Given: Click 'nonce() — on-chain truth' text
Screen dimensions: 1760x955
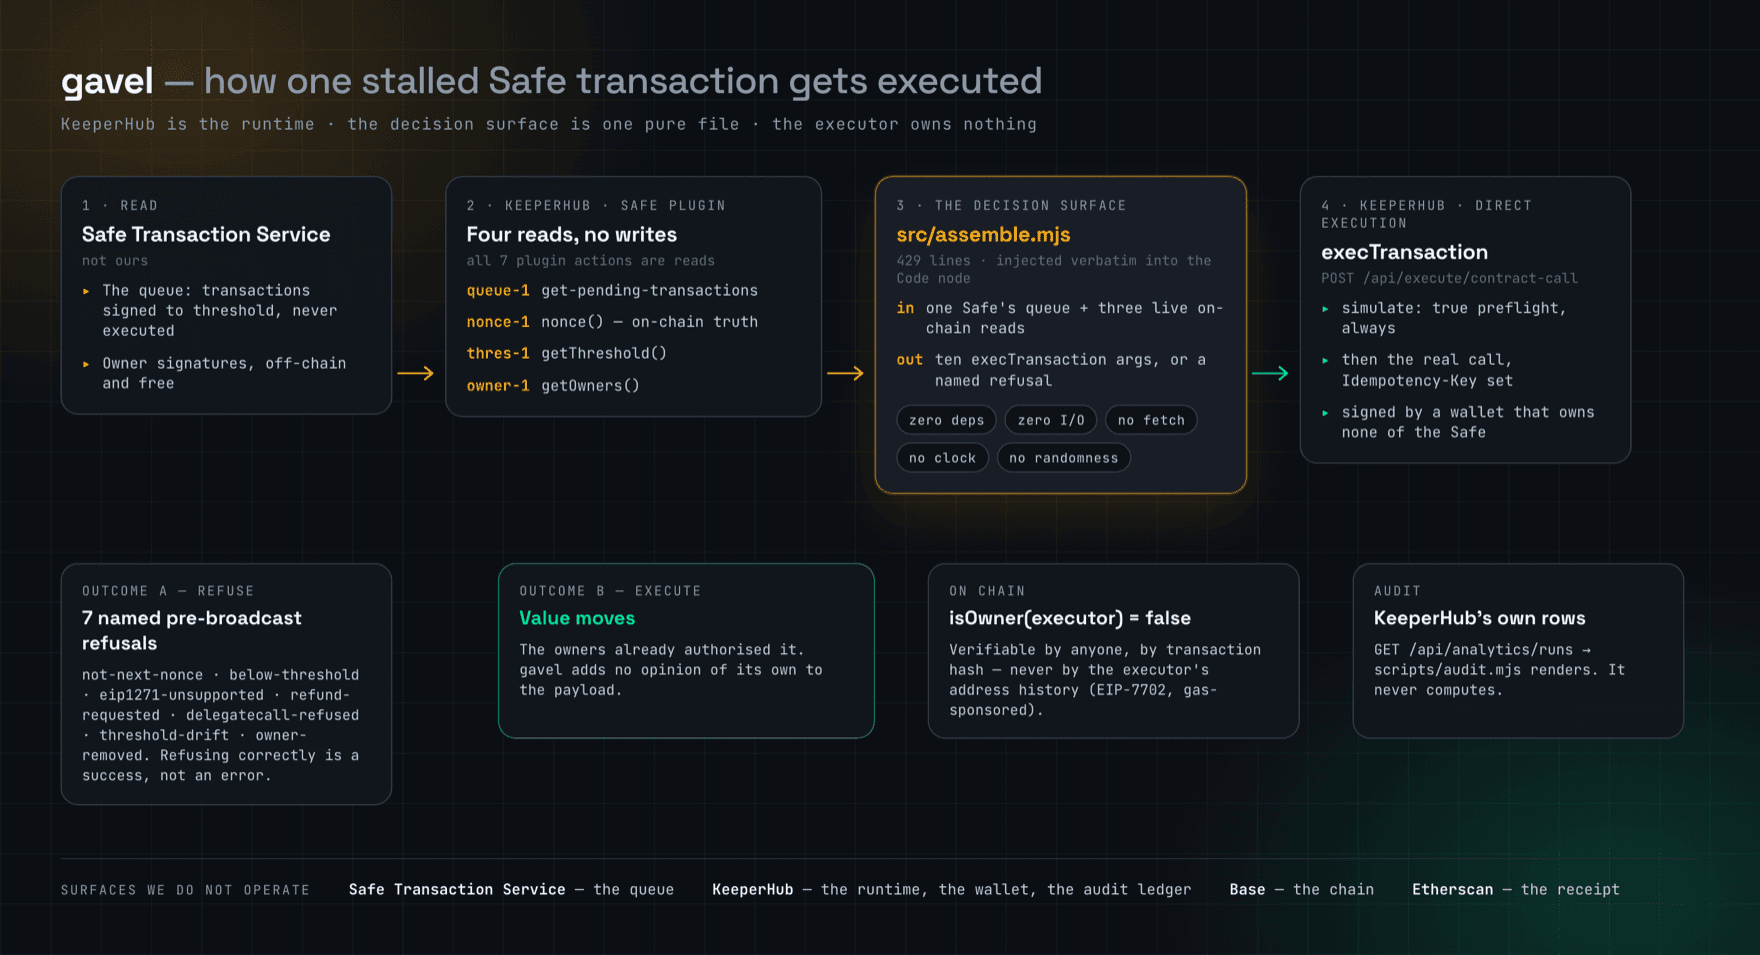Looking at the screenshot, I should tap(650, 322).
